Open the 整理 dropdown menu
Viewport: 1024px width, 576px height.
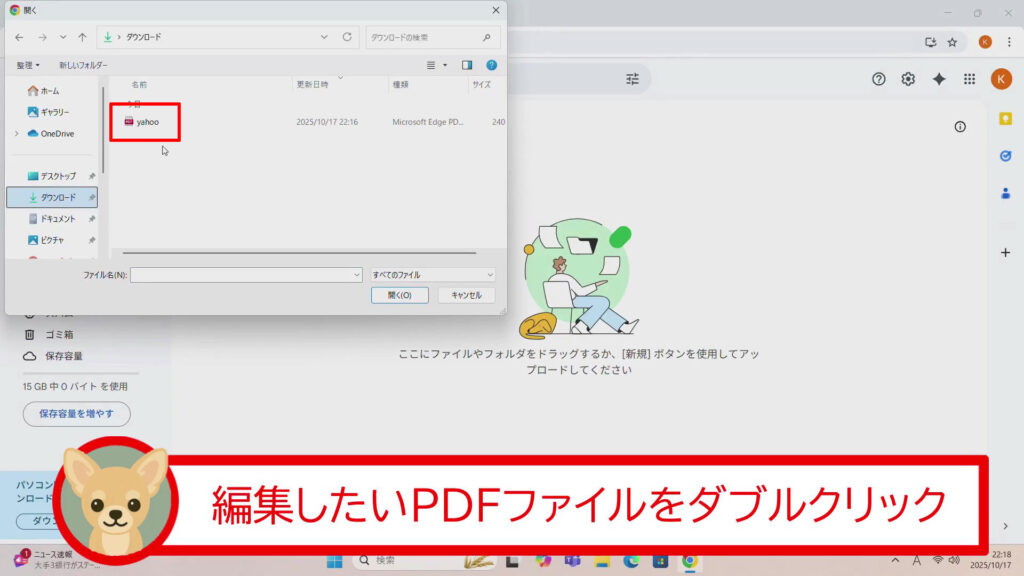click(x=28, y=65)
